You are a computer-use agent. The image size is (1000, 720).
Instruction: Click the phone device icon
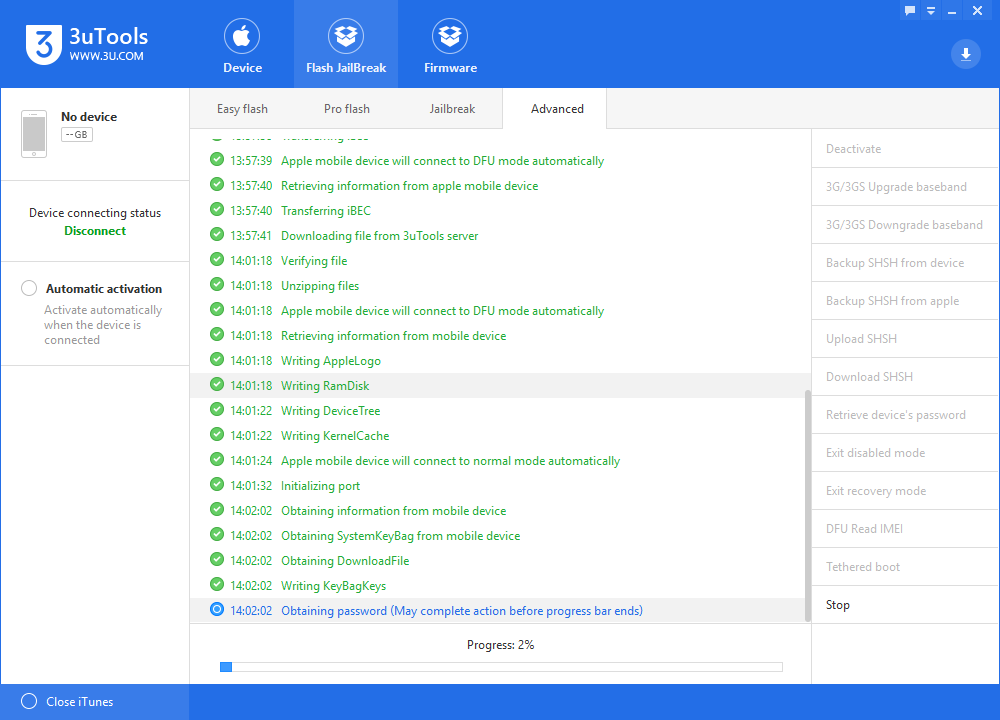click(34, 134)
